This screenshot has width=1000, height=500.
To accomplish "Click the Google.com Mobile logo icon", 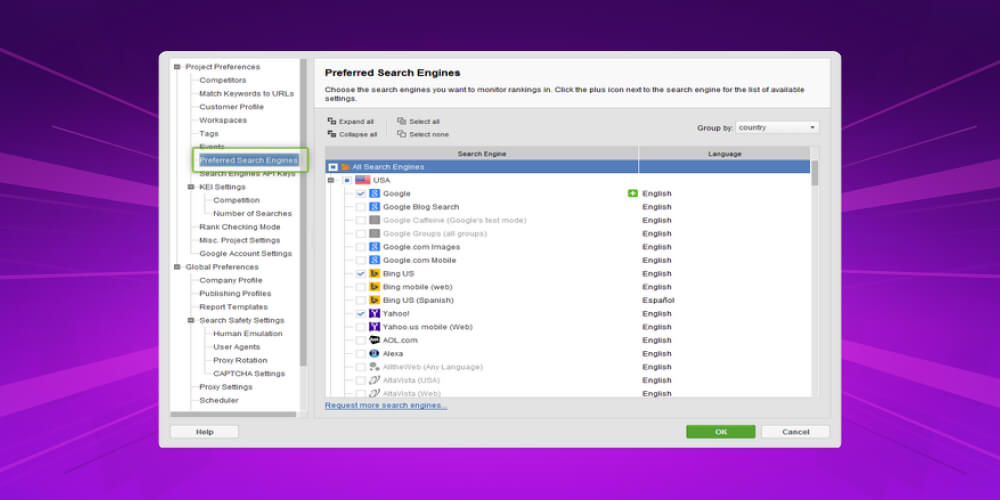I will pyautogui.click(x=374, y=260).
